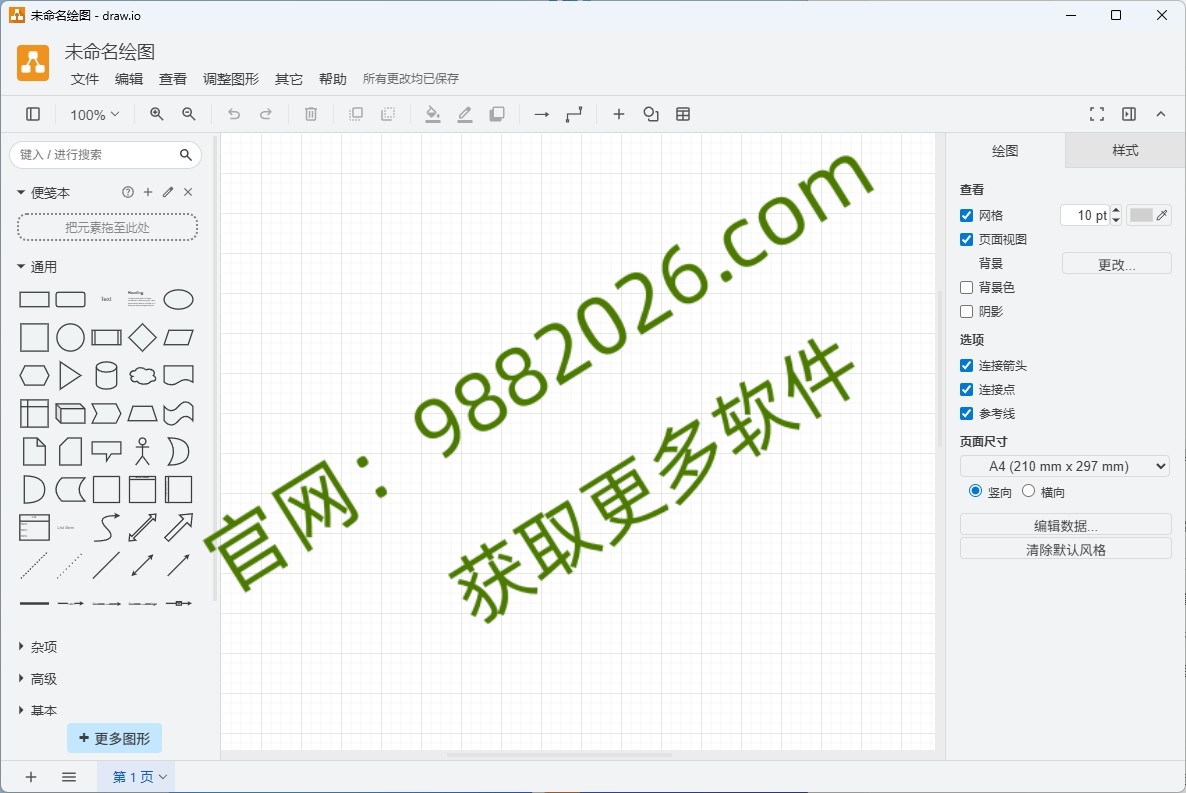
Task: Open the A4 page size dropdown
Action: [1065, 466]
